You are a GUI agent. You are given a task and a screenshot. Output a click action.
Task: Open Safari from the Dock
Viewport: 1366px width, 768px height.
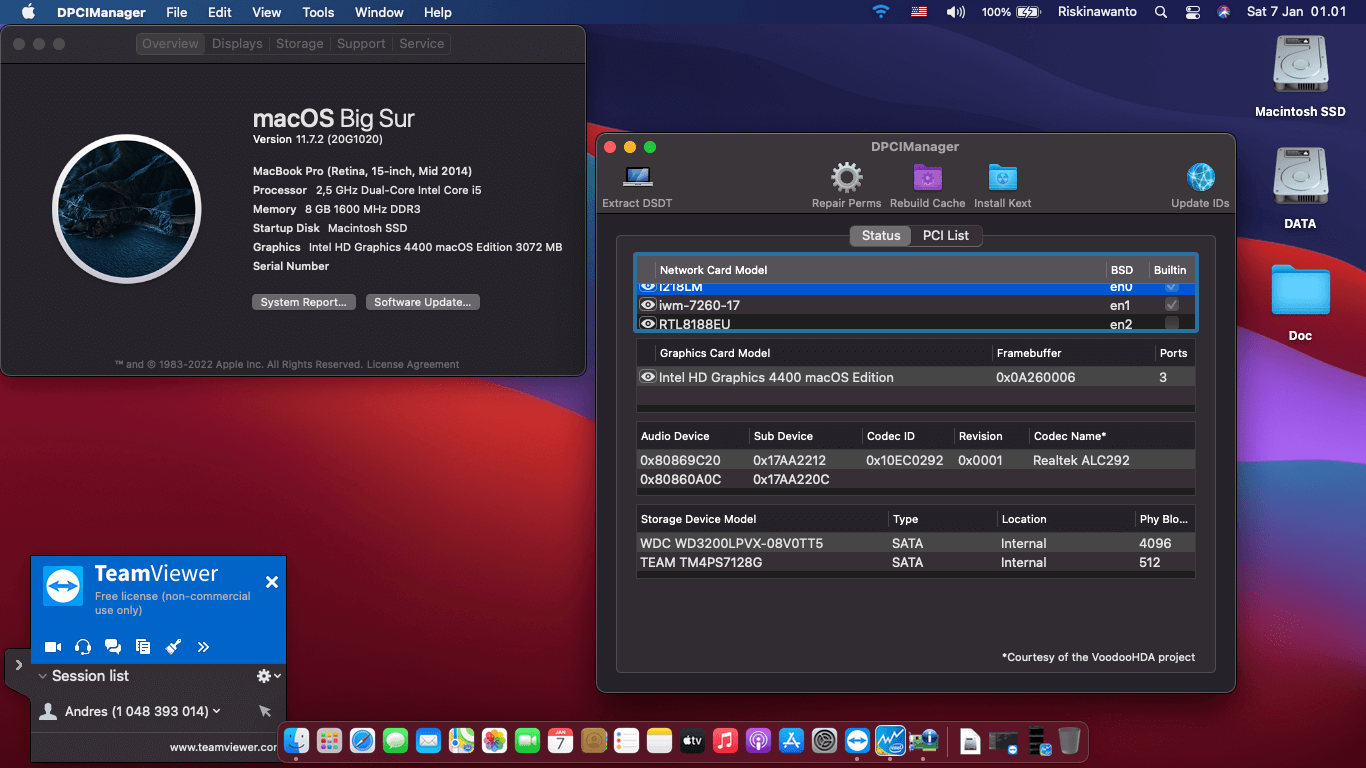tap(362, 741)
